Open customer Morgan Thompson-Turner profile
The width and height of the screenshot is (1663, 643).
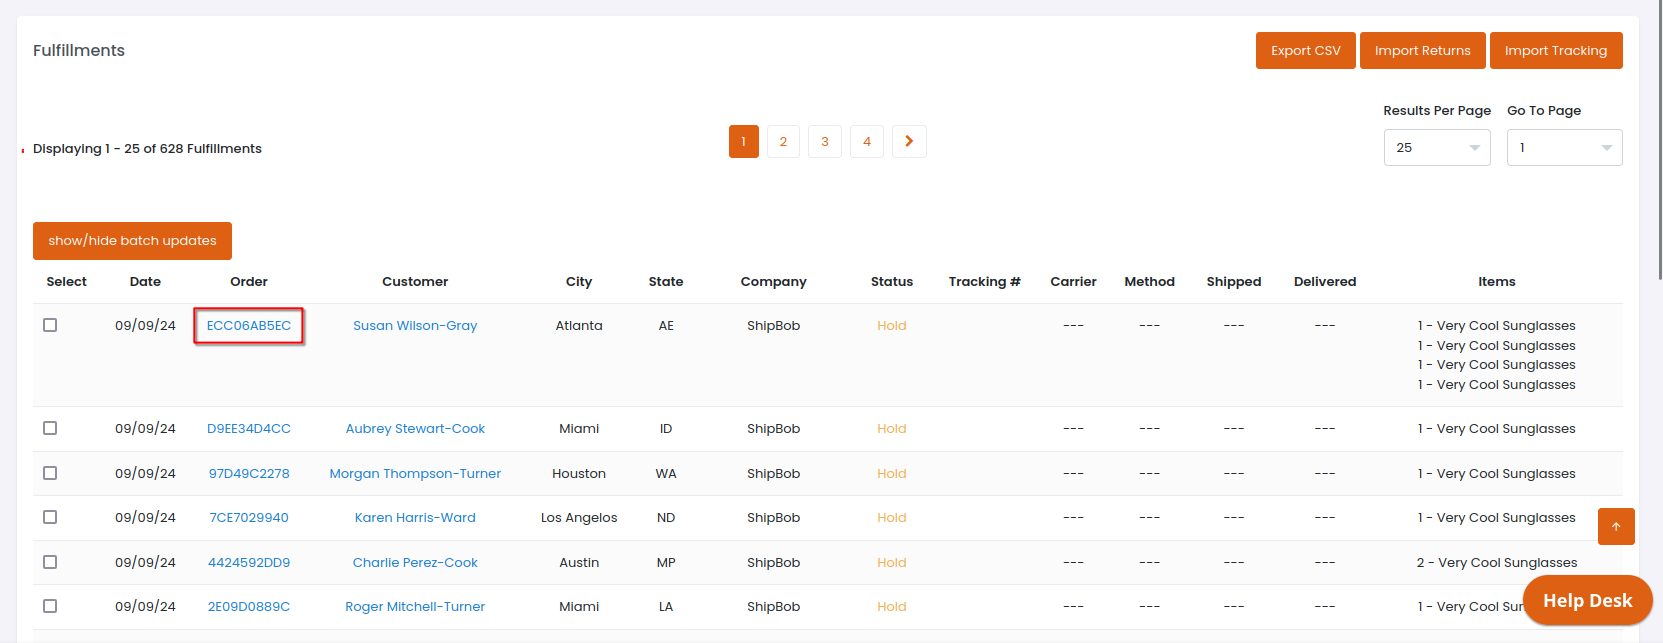tap(415, 474)
